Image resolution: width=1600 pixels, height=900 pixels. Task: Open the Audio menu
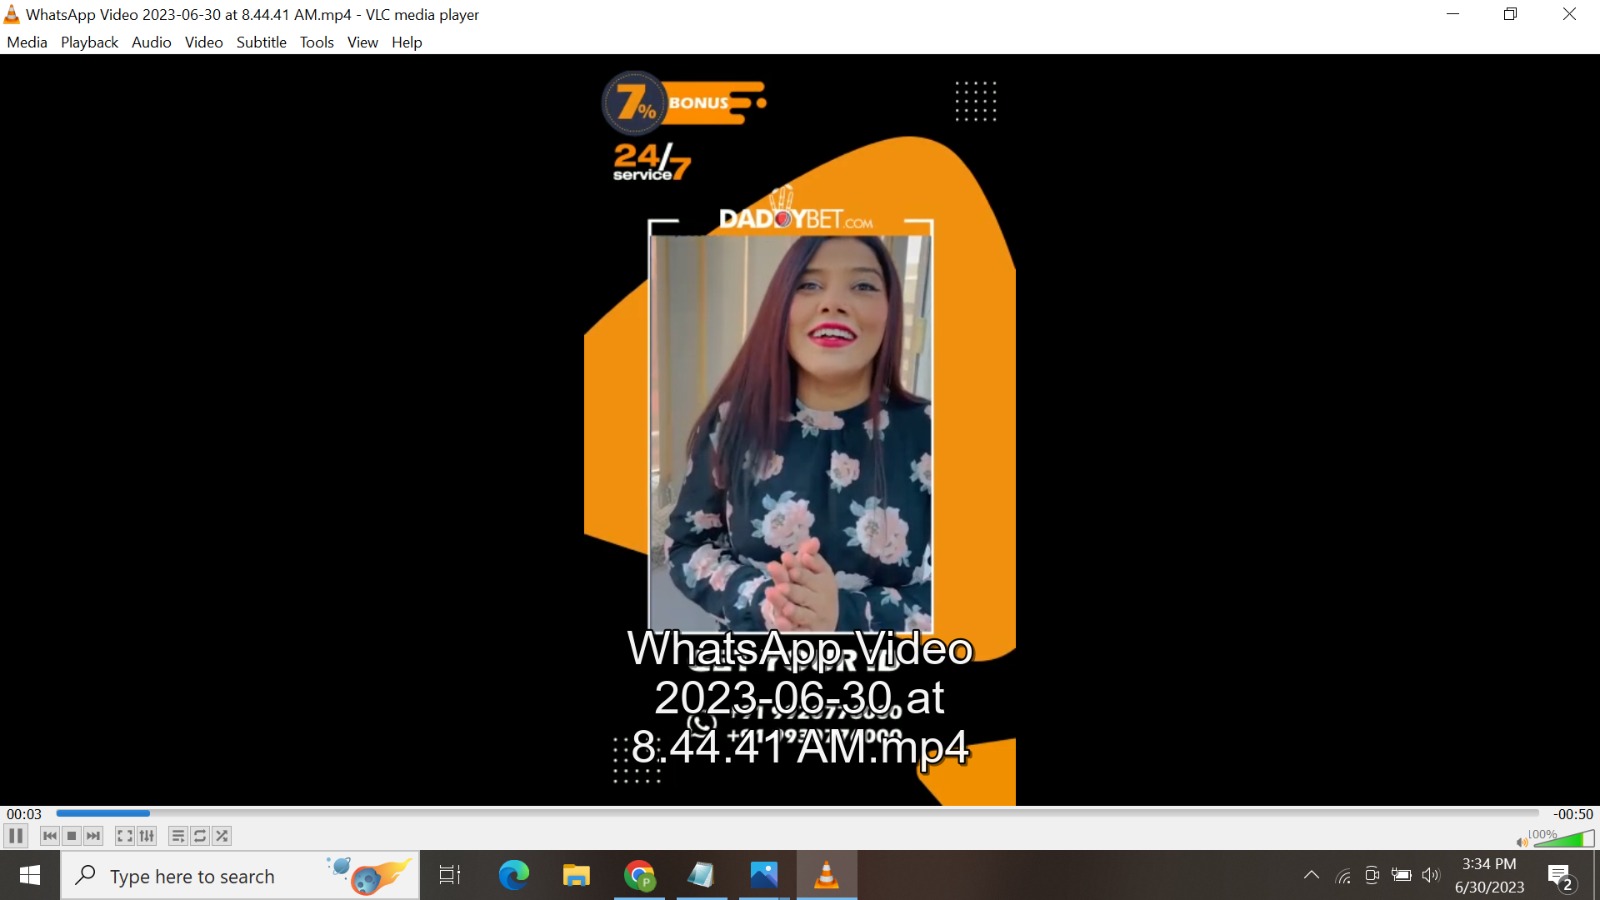pyautogui.click(x=151, y=42)
